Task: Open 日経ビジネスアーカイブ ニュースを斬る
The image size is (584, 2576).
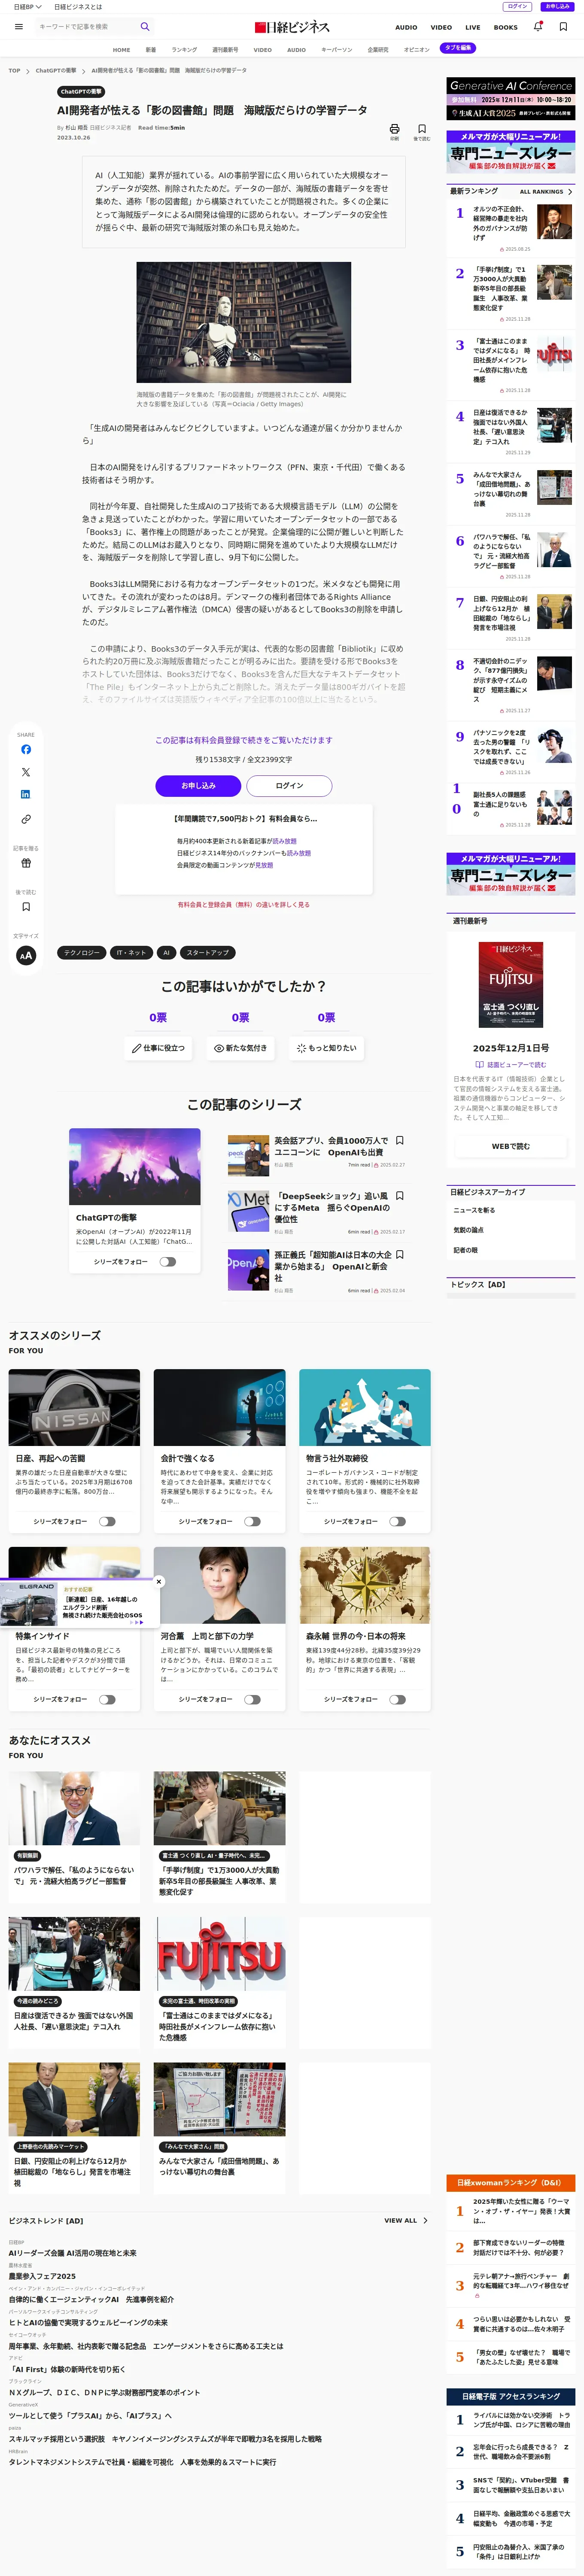Action: point(474,1210)
